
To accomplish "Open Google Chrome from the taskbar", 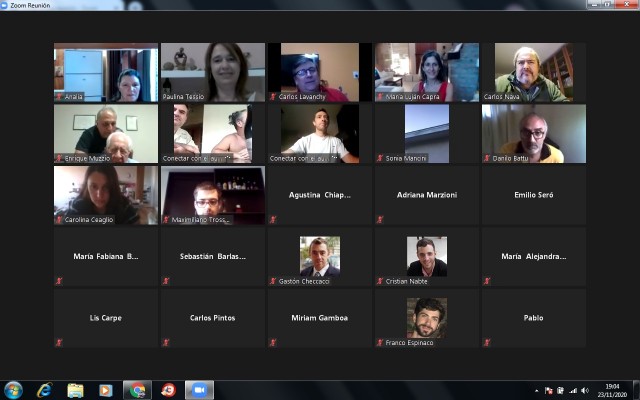I will (x=137, y=390).
